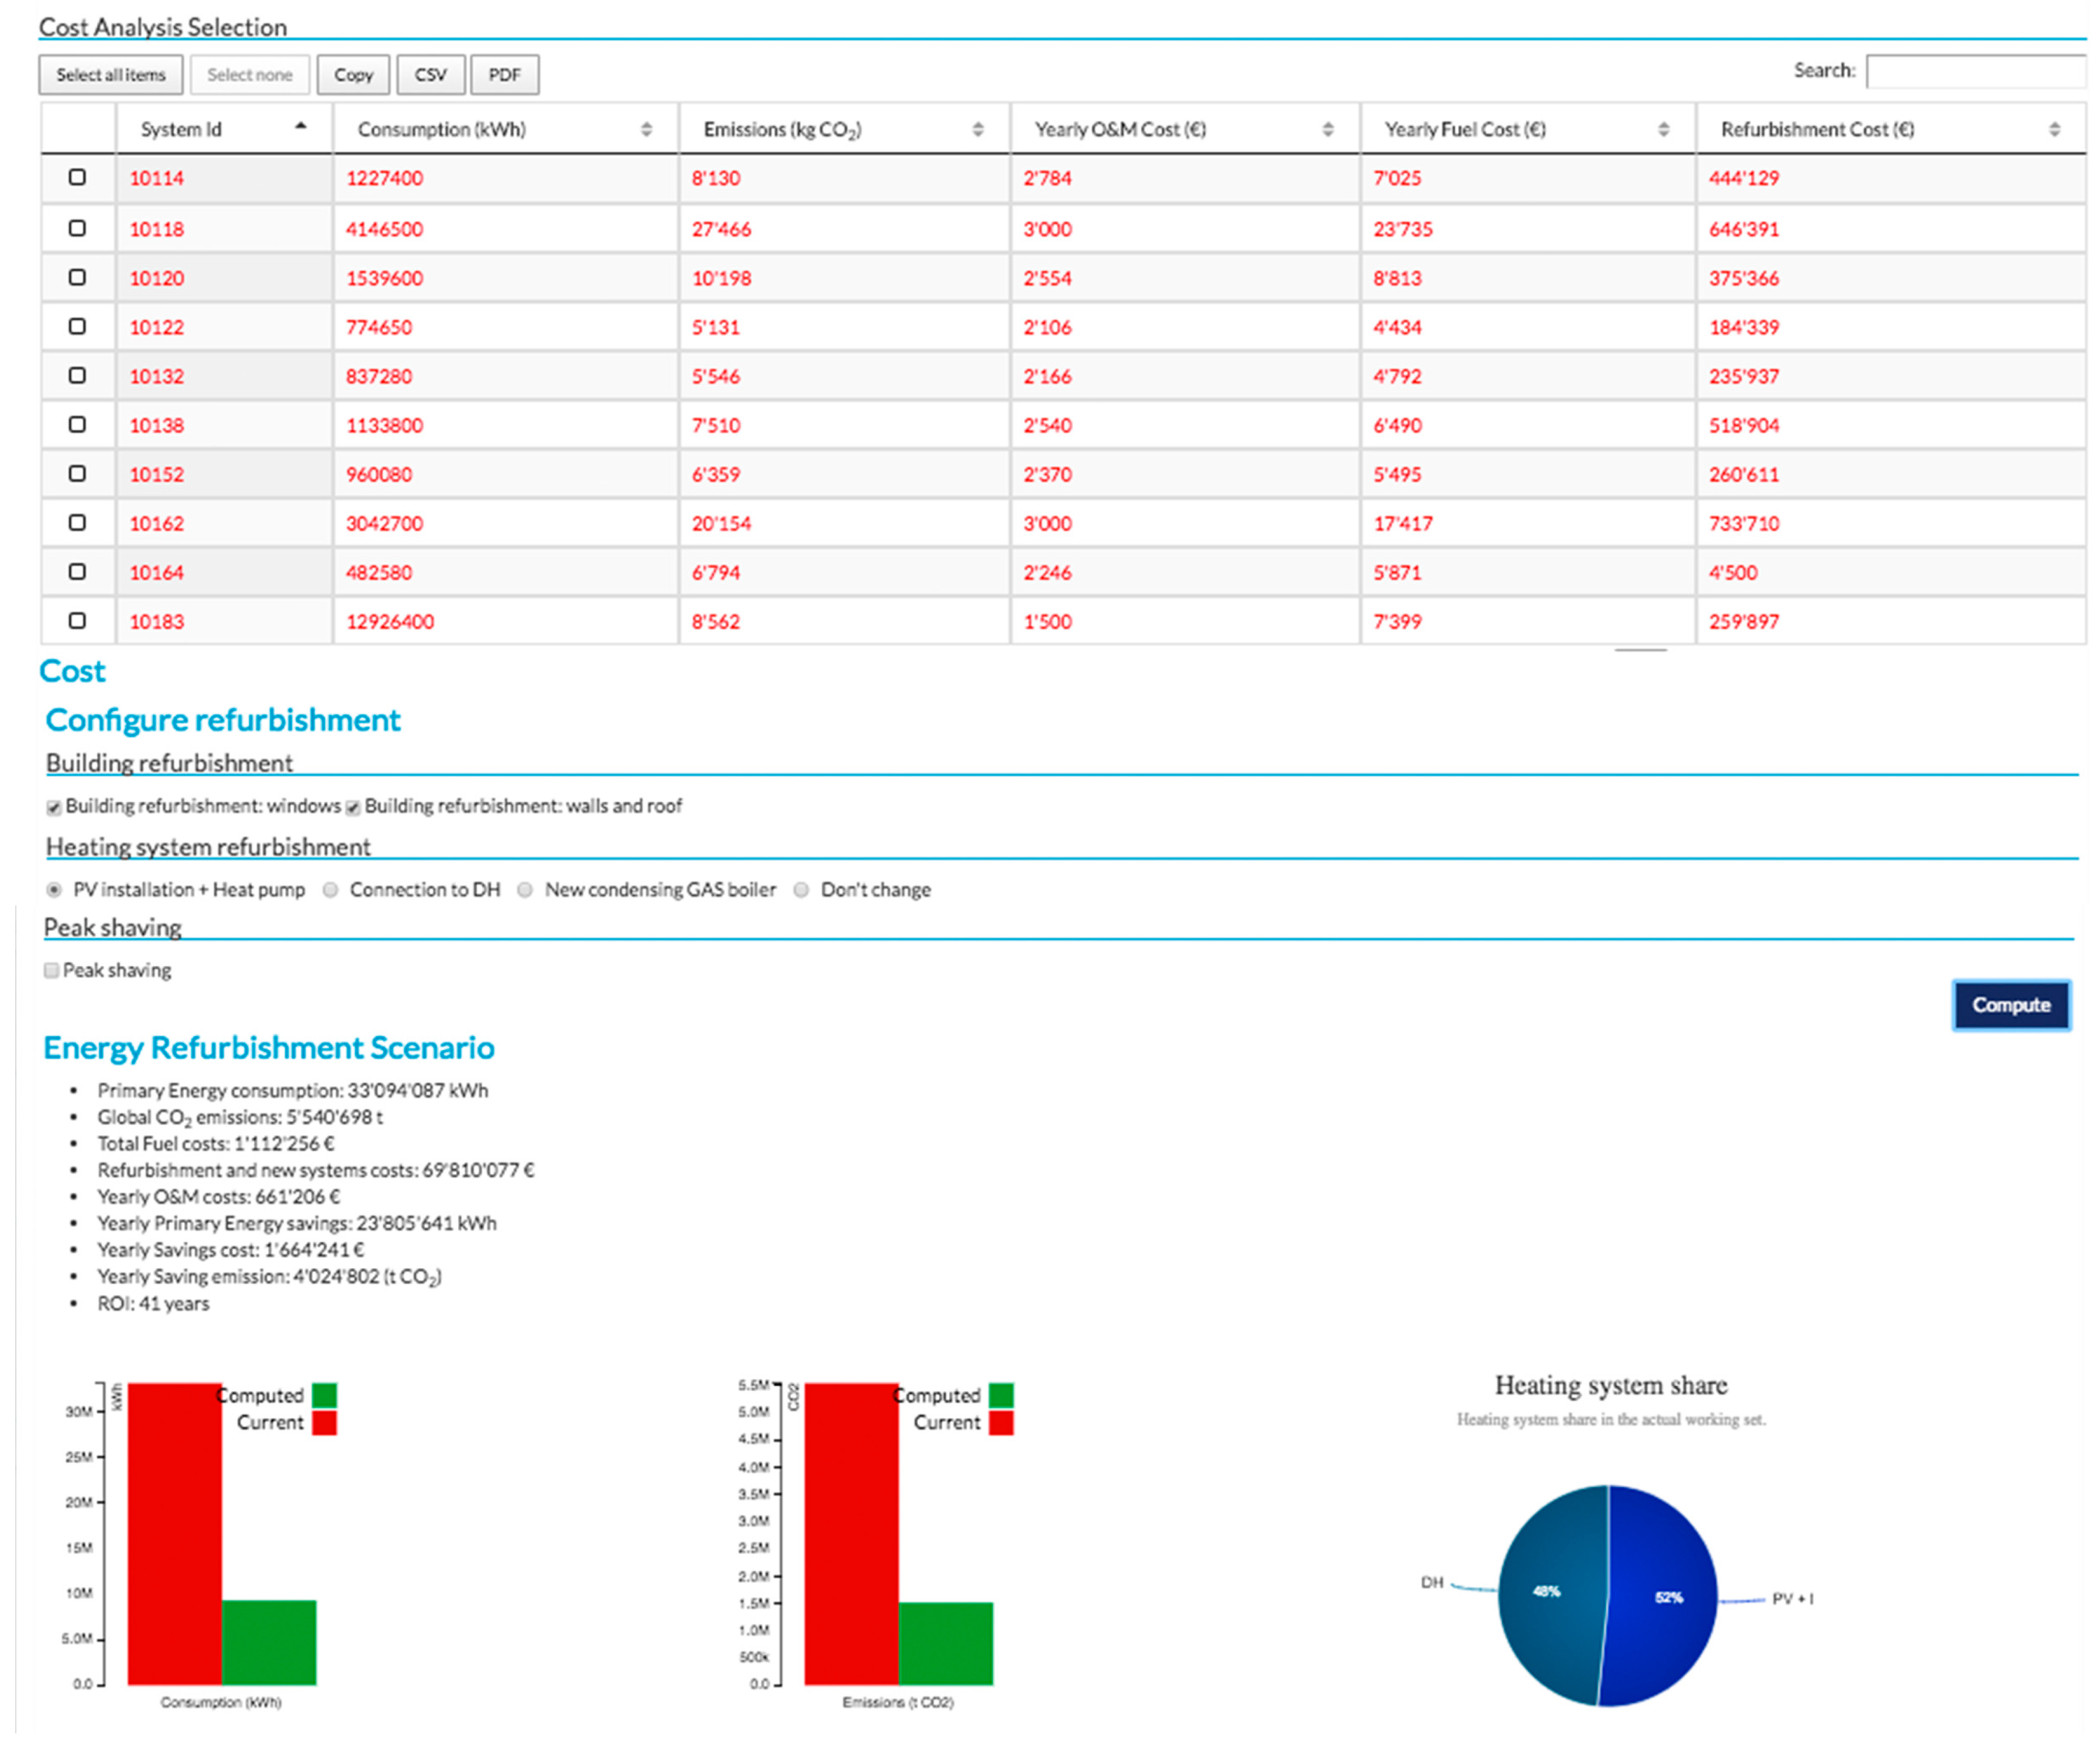The height and width of the screenshot is (1747, 2100).
Task: Select row checkbox for system 10162
Action: click(x=77, y=522)
